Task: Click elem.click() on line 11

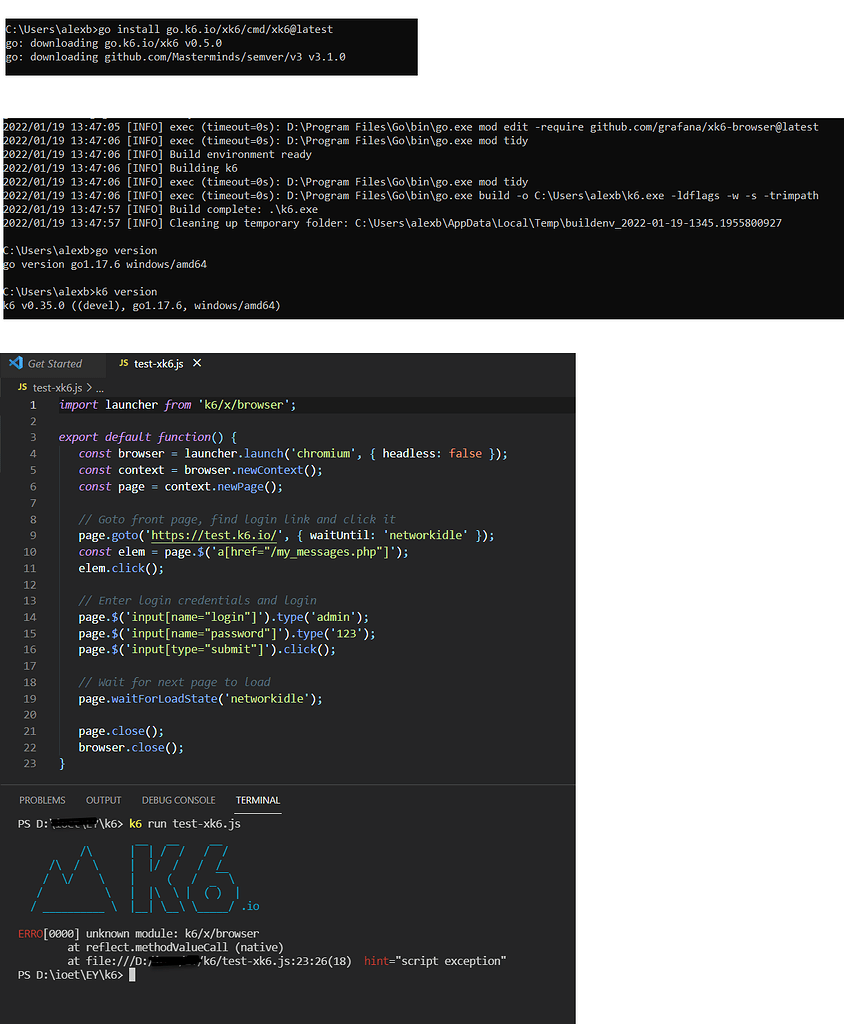Action: coord(121,568)
